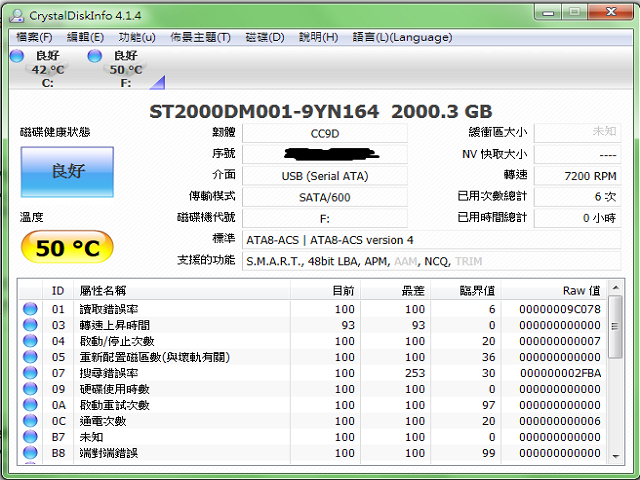The width and height of the screenshot is (640, 480).
Task: Open the 佈景主題(T) menu
Action: pyautogui.click(x=200, y=38)
